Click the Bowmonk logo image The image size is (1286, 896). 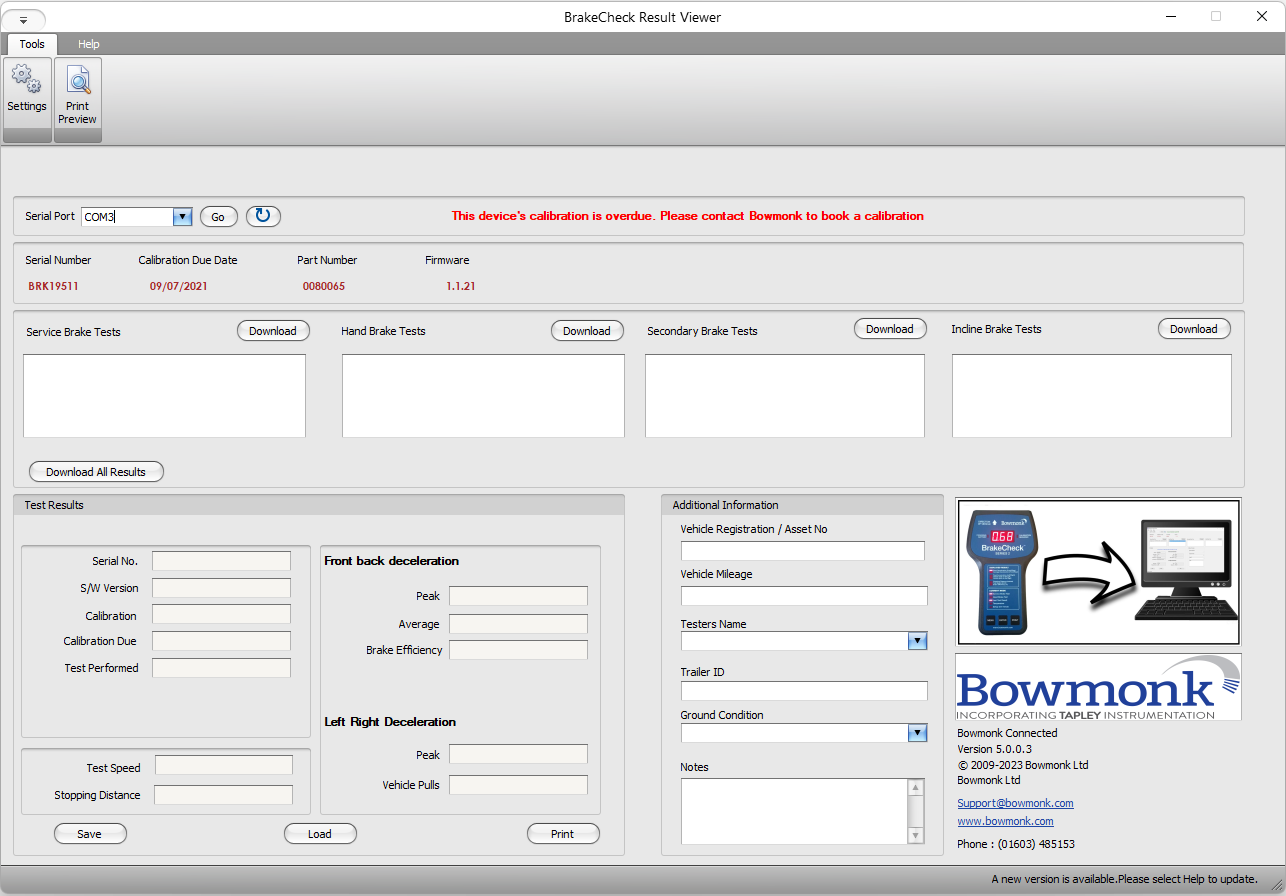[1098, 687]
